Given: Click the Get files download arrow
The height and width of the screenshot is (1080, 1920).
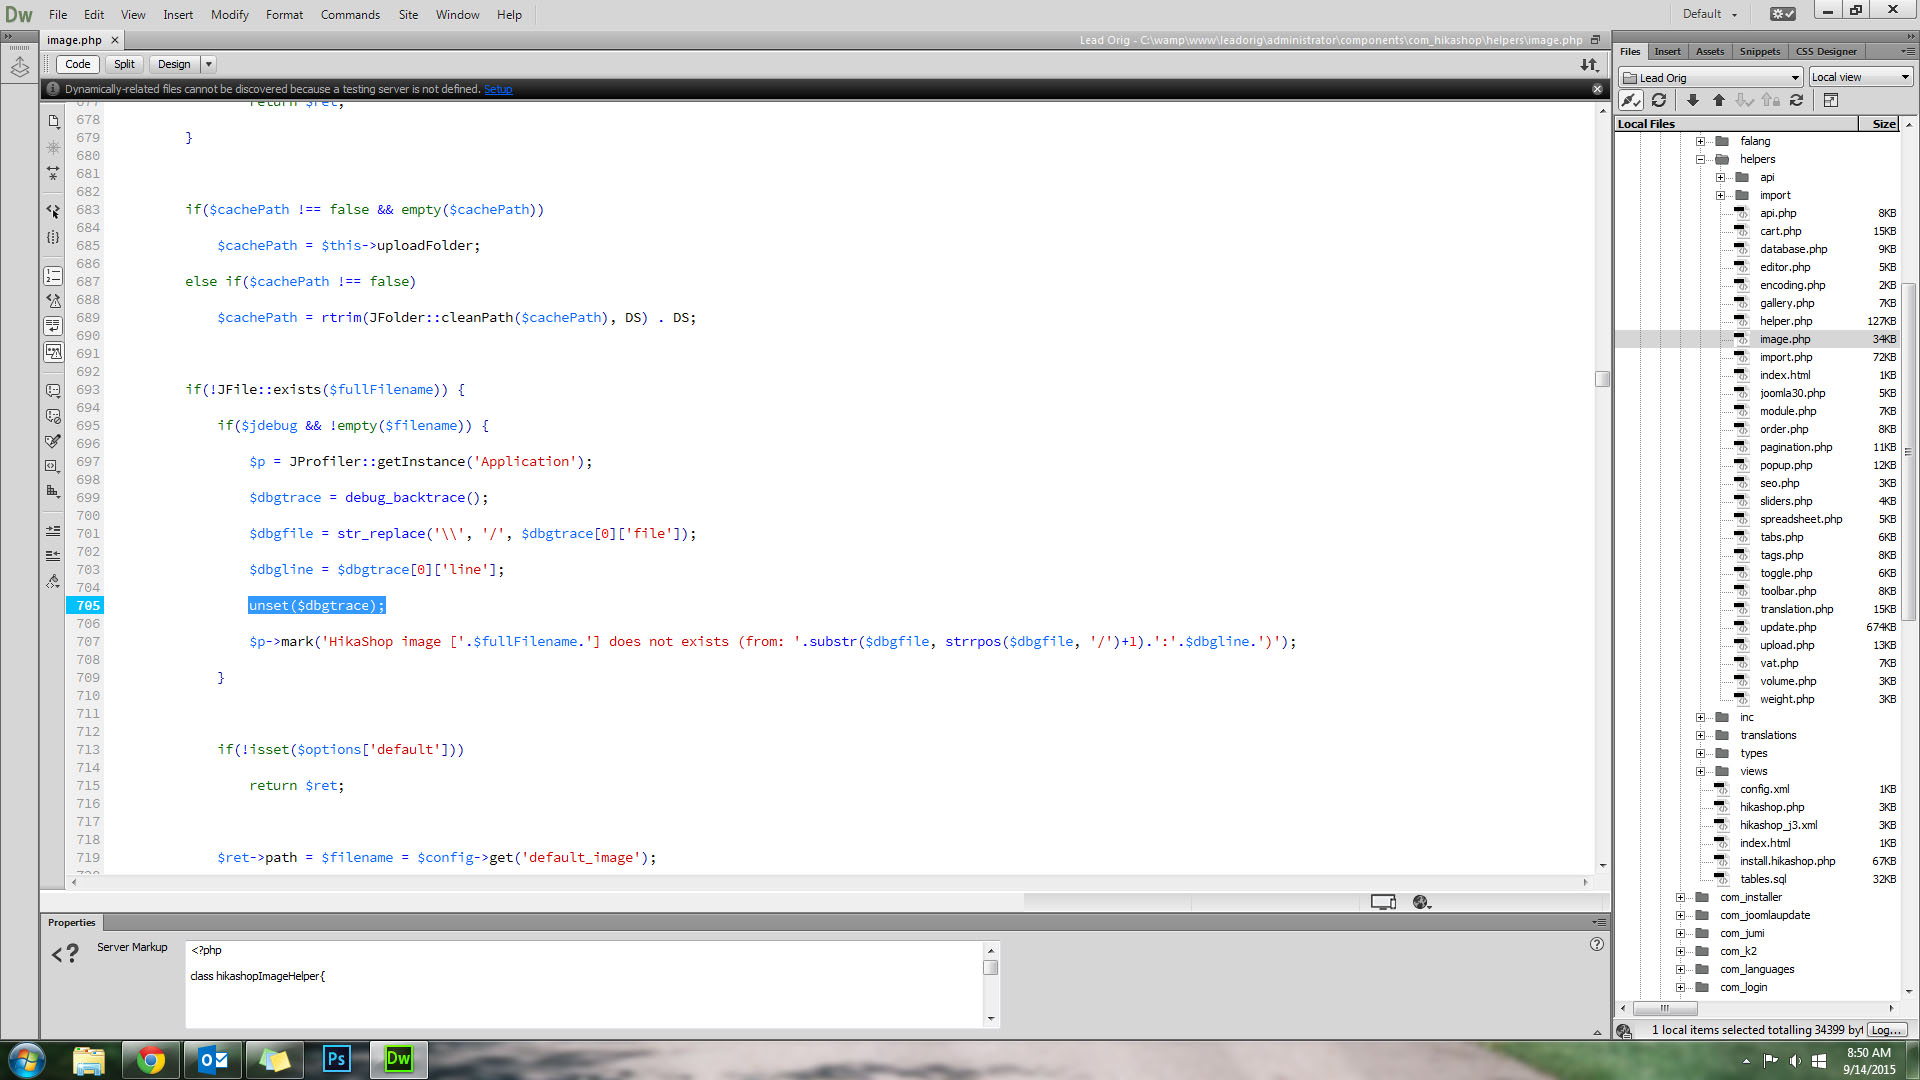Looking at the screenshot, I should (1692, 100).
